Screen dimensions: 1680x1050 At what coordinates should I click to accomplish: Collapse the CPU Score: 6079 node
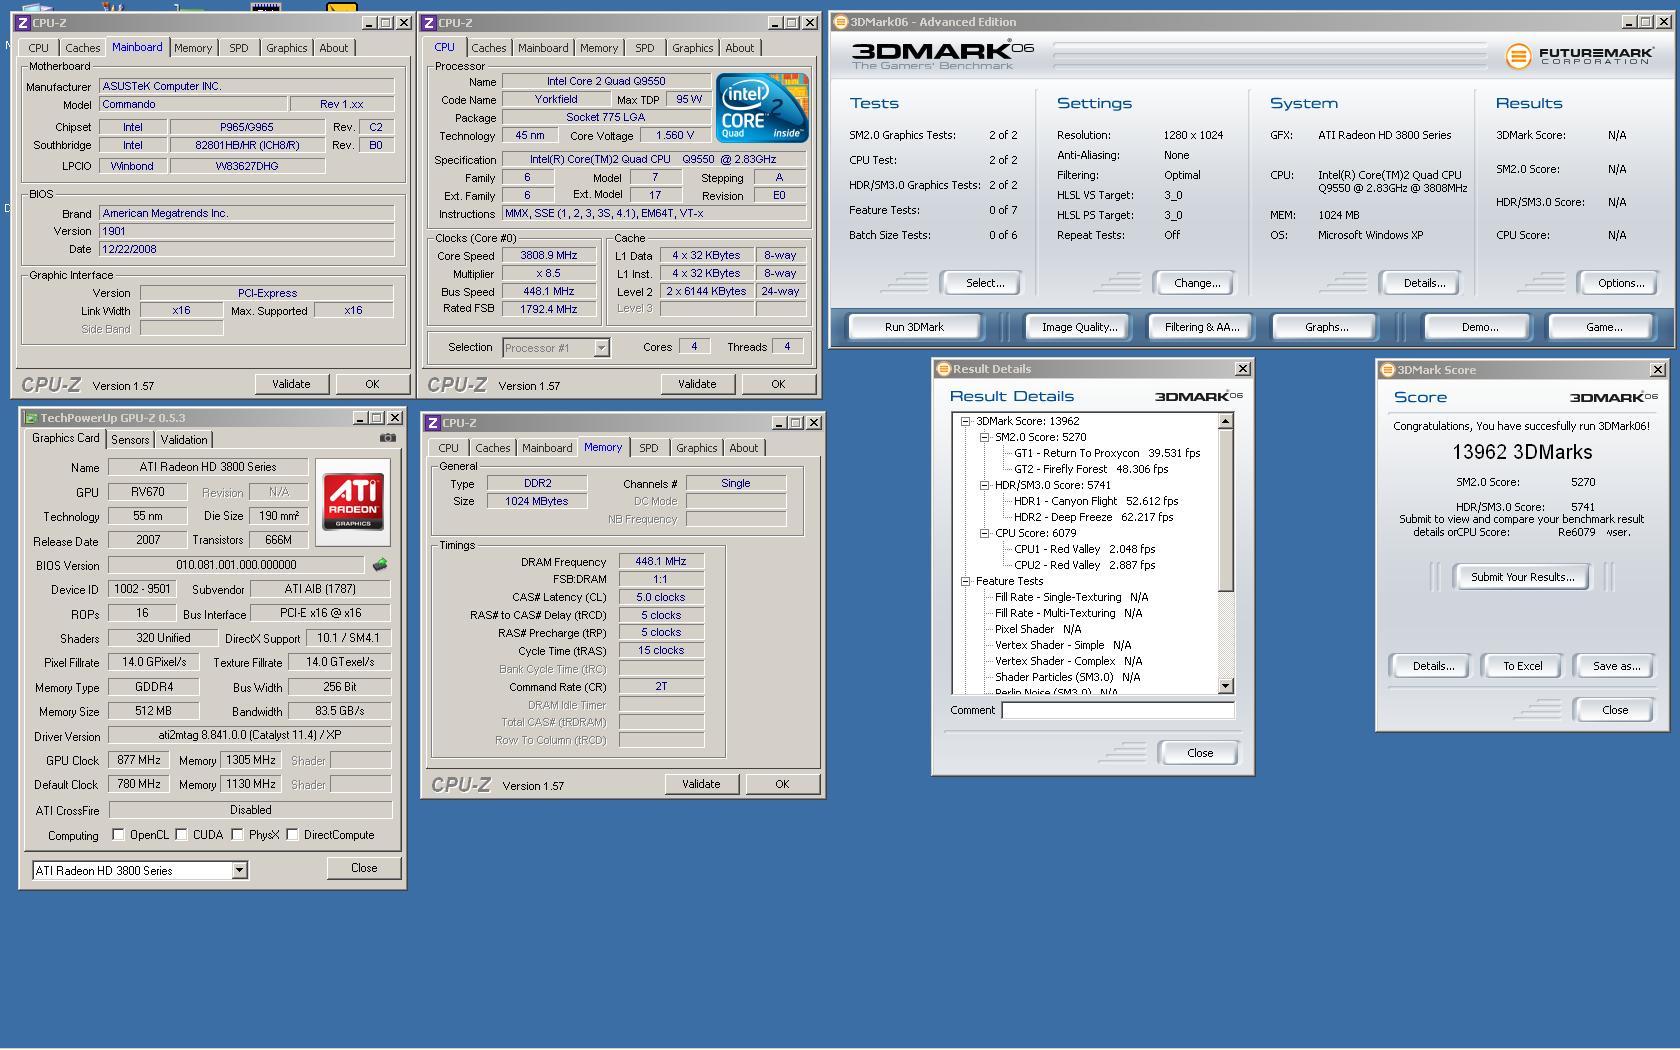985,533
